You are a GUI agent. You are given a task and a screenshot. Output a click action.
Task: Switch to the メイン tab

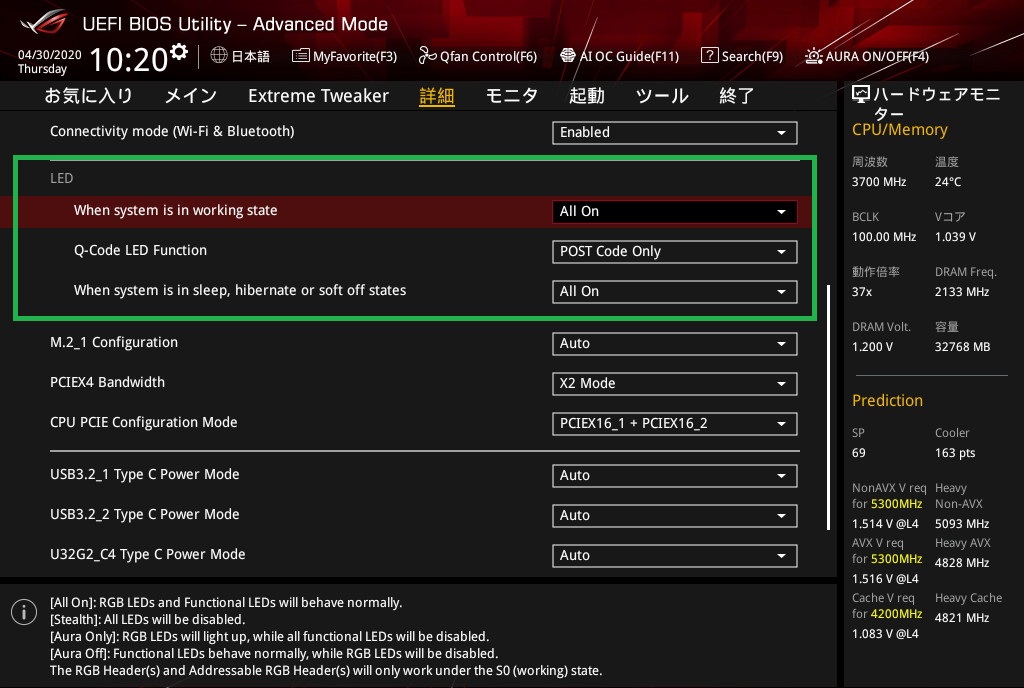tap(191, 96)
